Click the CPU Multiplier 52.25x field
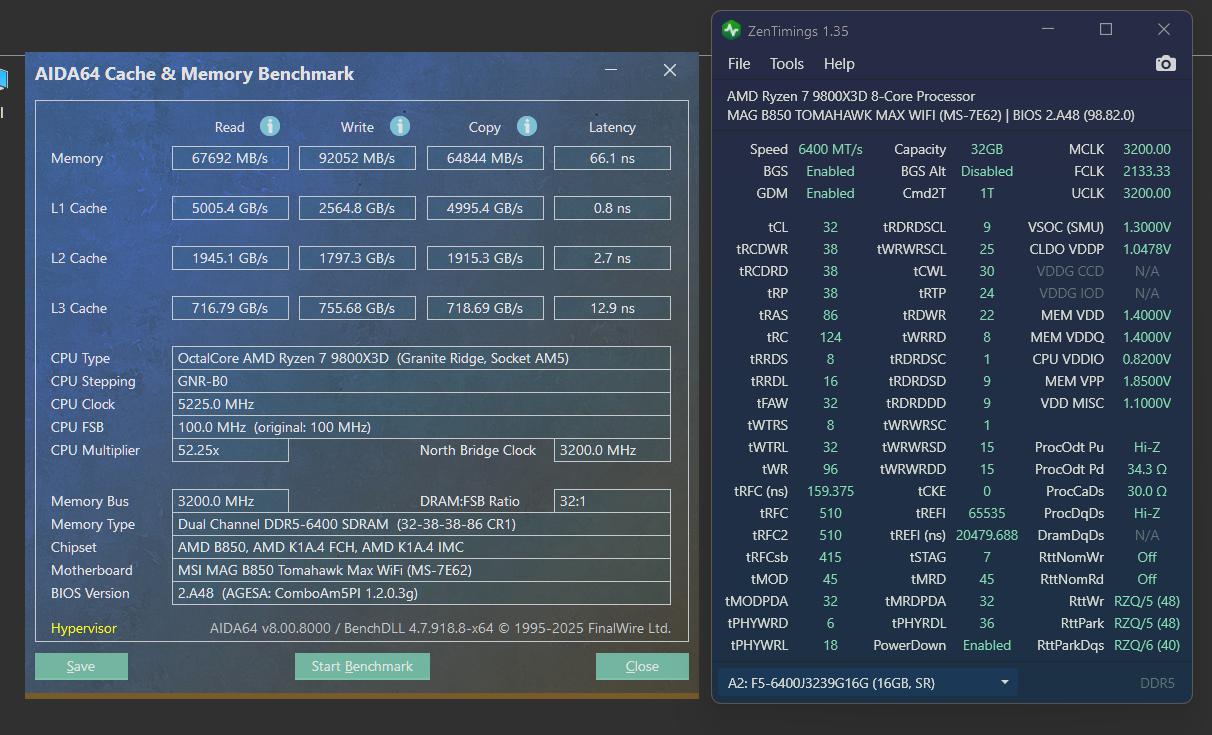The width and height of the screenshot is (1212, 735). [230, 450]
